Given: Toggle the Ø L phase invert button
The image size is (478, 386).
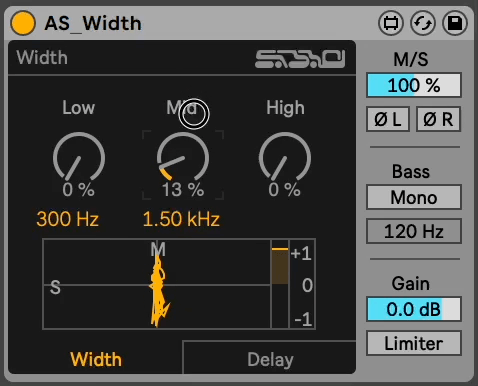Looking at the screenshot, I should click(388, 119).
